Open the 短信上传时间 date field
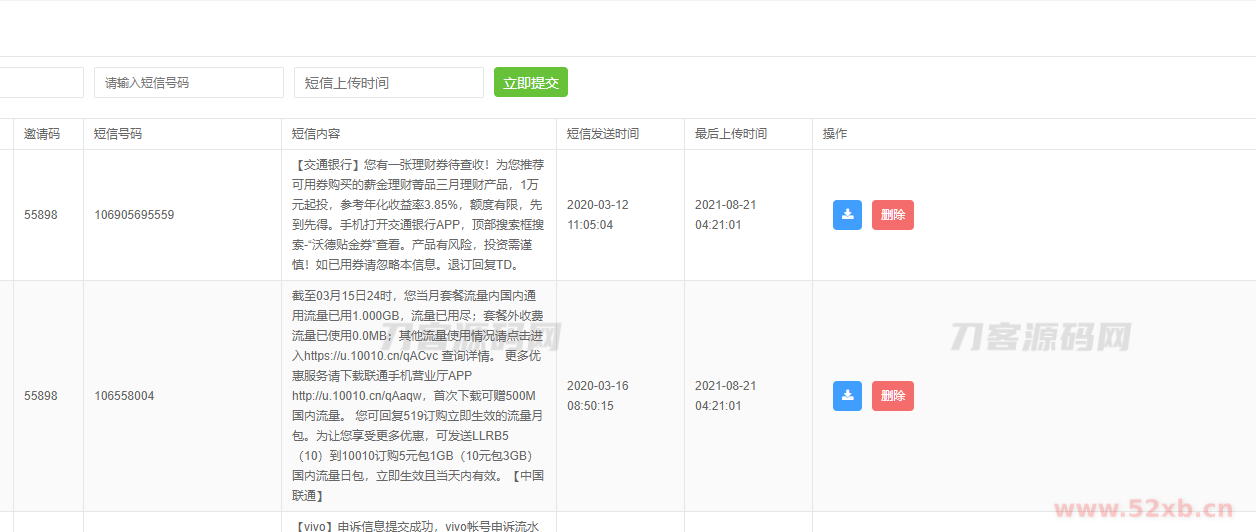 click(388, 83)
